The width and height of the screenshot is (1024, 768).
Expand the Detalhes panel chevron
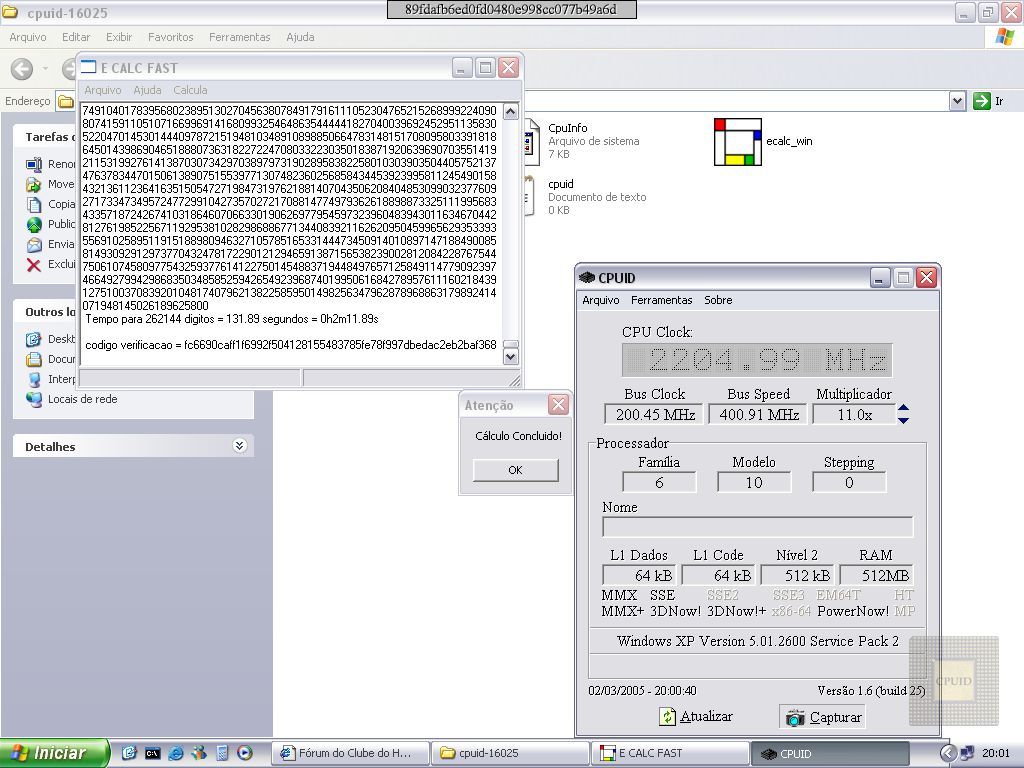coord(240,445)
